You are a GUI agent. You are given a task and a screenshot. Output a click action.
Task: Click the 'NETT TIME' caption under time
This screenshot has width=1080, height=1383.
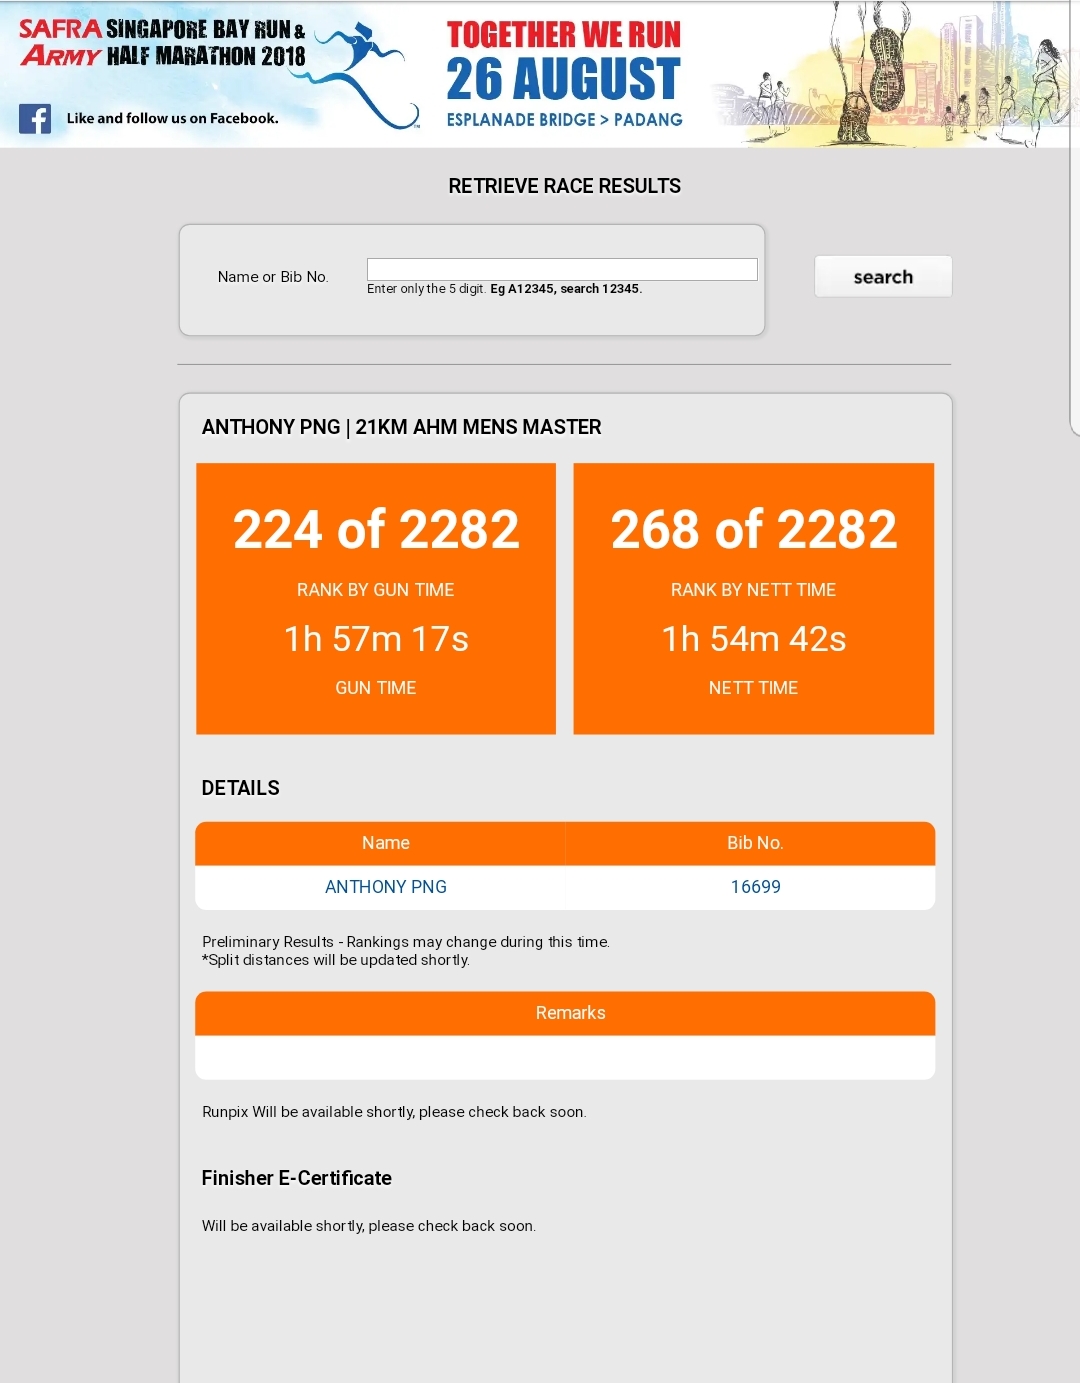tap(753, 688)
